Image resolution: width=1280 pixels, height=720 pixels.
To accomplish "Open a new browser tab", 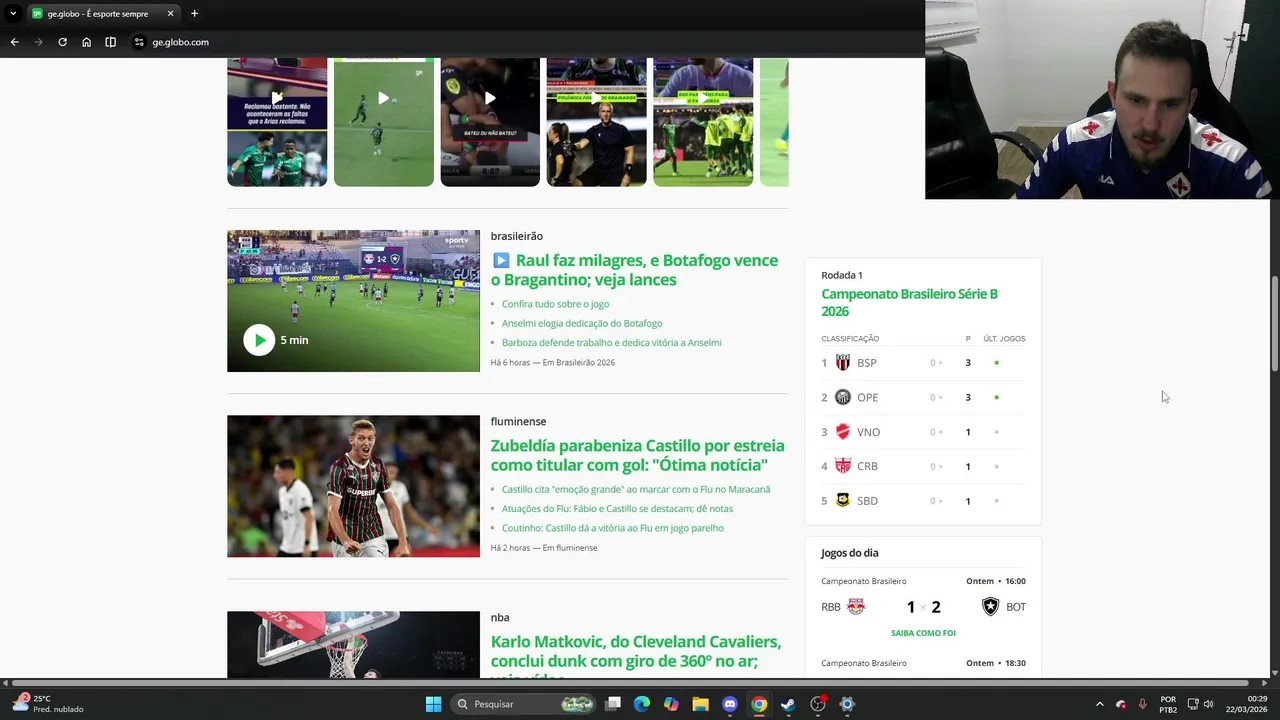I will click(194, 13).
